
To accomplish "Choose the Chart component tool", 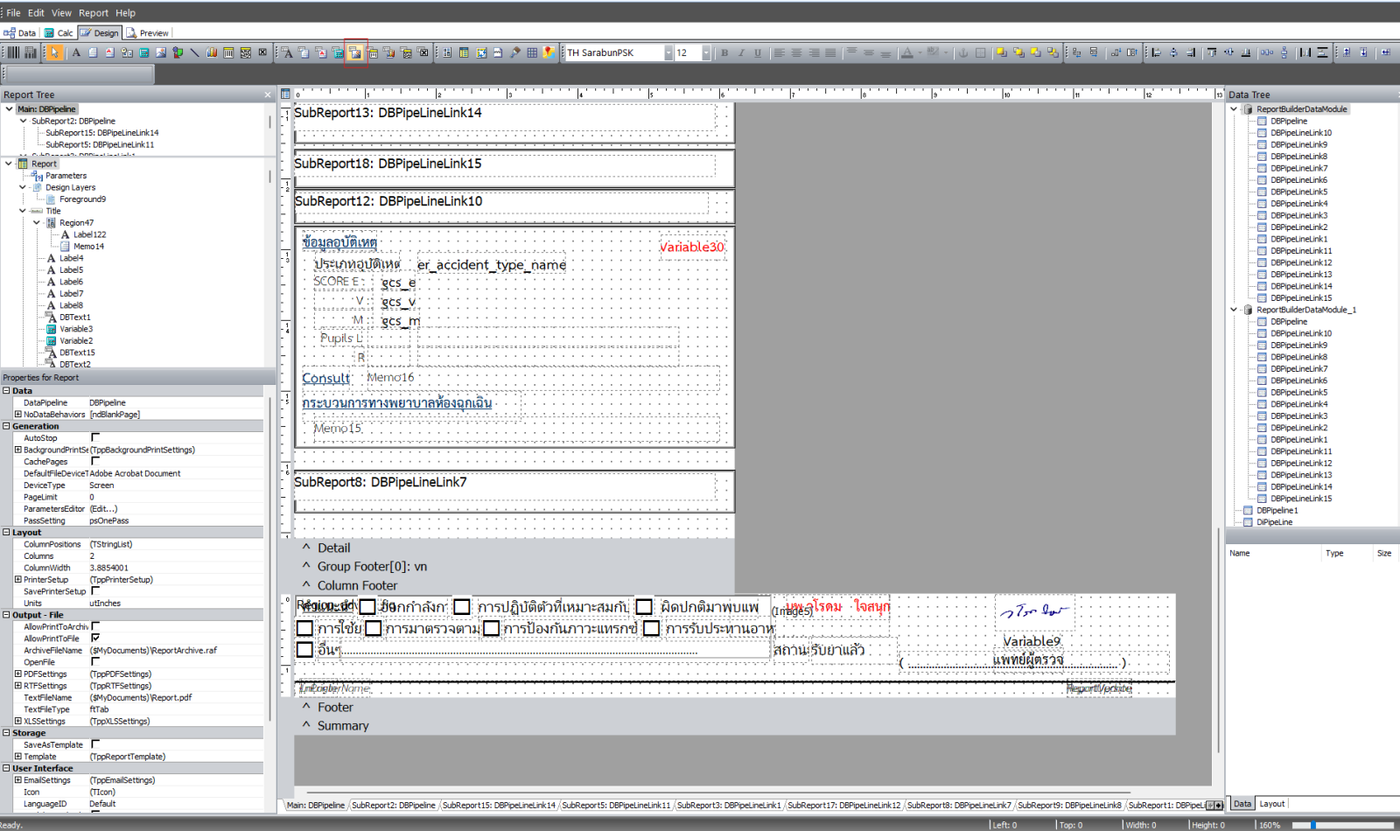I will 211,53.
